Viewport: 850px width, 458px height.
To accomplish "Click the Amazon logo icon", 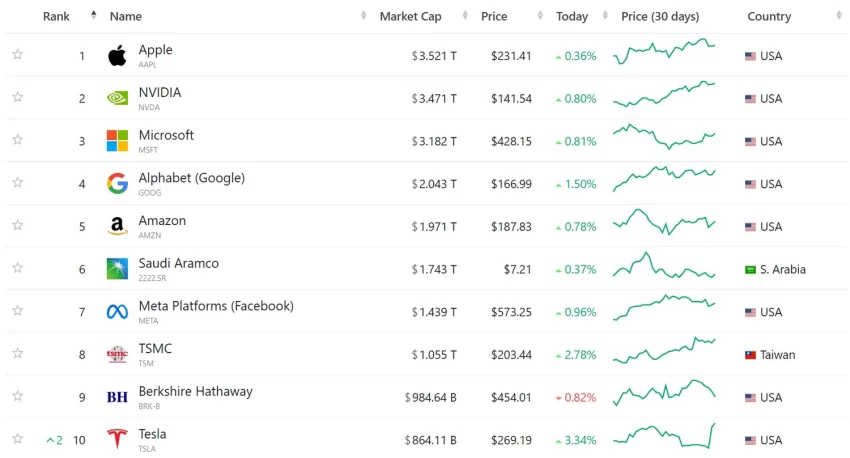I will pyautogui.click(x=117, y=227).
